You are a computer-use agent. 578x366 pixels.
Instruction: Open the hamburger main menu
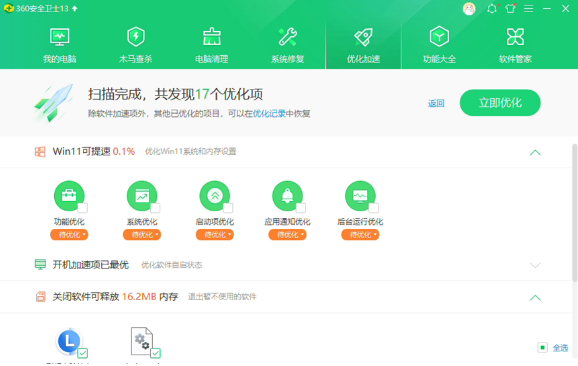[x=529, y=8]
